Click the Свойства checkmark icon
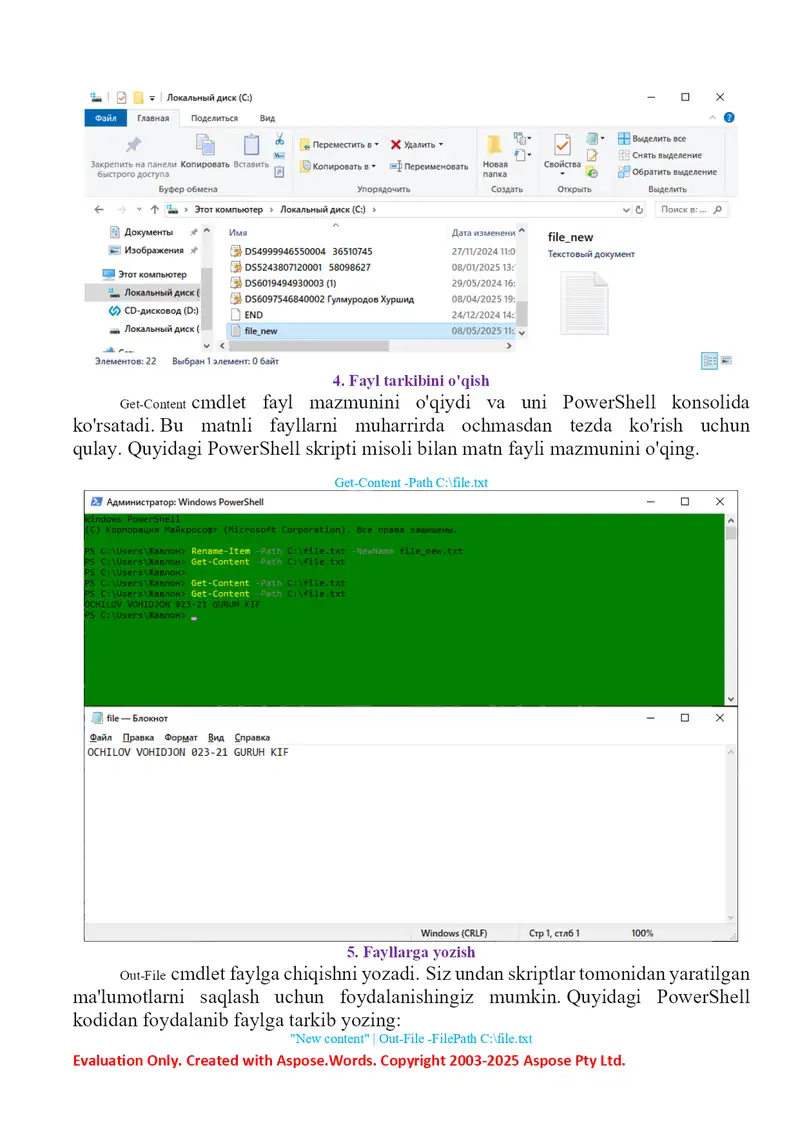 [x=562, y=145]
